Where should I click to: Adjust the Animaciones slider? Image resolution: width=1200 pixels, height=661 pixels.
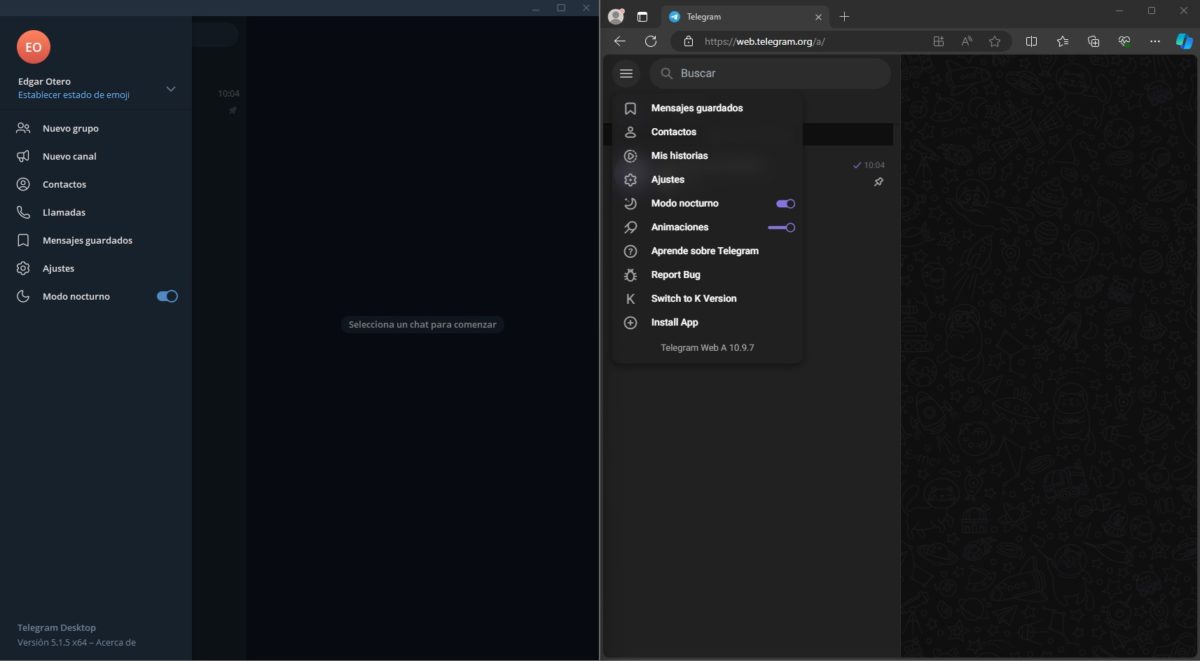[784, 227]
